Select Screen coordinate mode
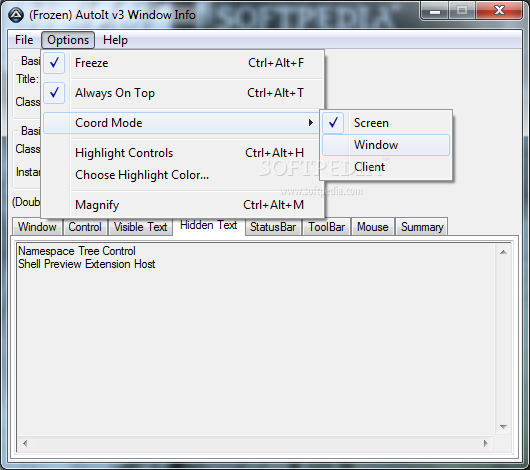 coord(386,123)
